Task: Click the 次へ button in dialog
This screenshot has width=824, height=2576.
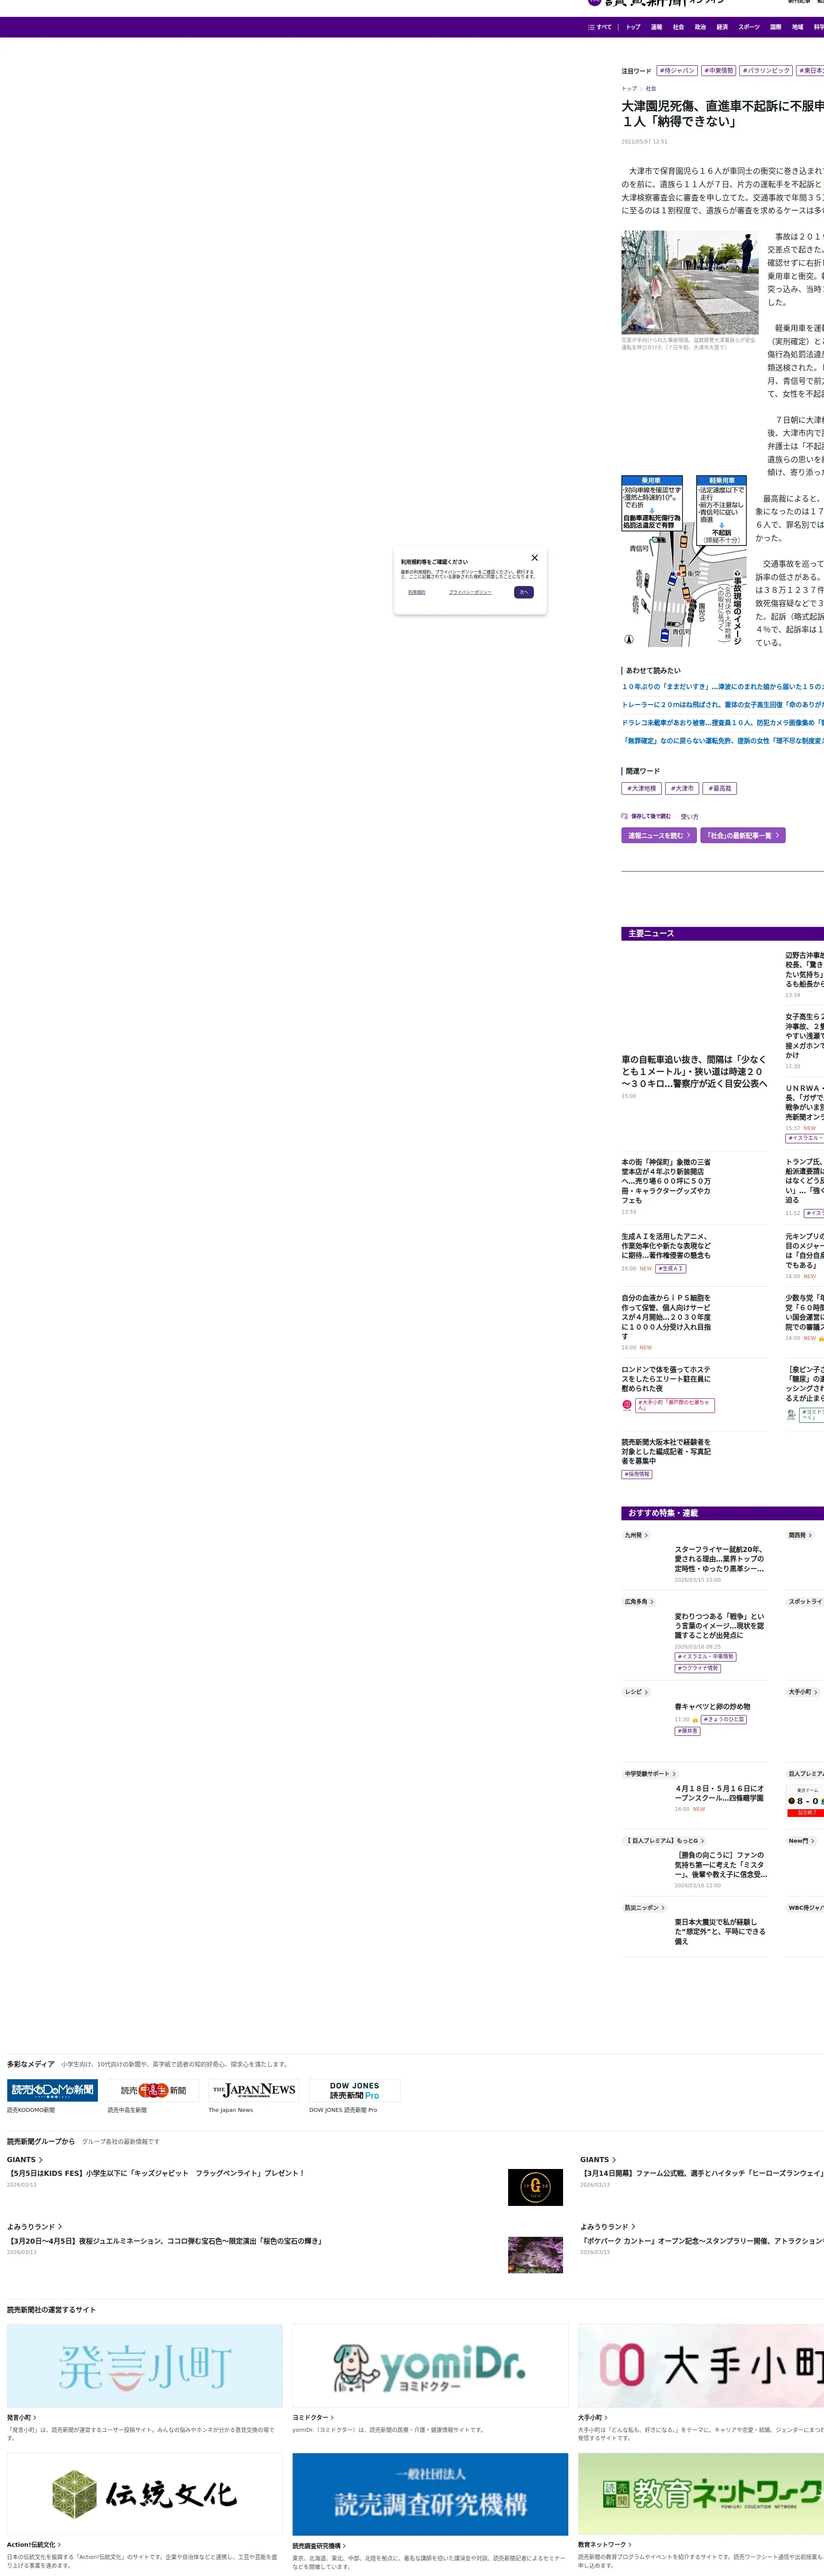Action: click(x=524, y=592)
